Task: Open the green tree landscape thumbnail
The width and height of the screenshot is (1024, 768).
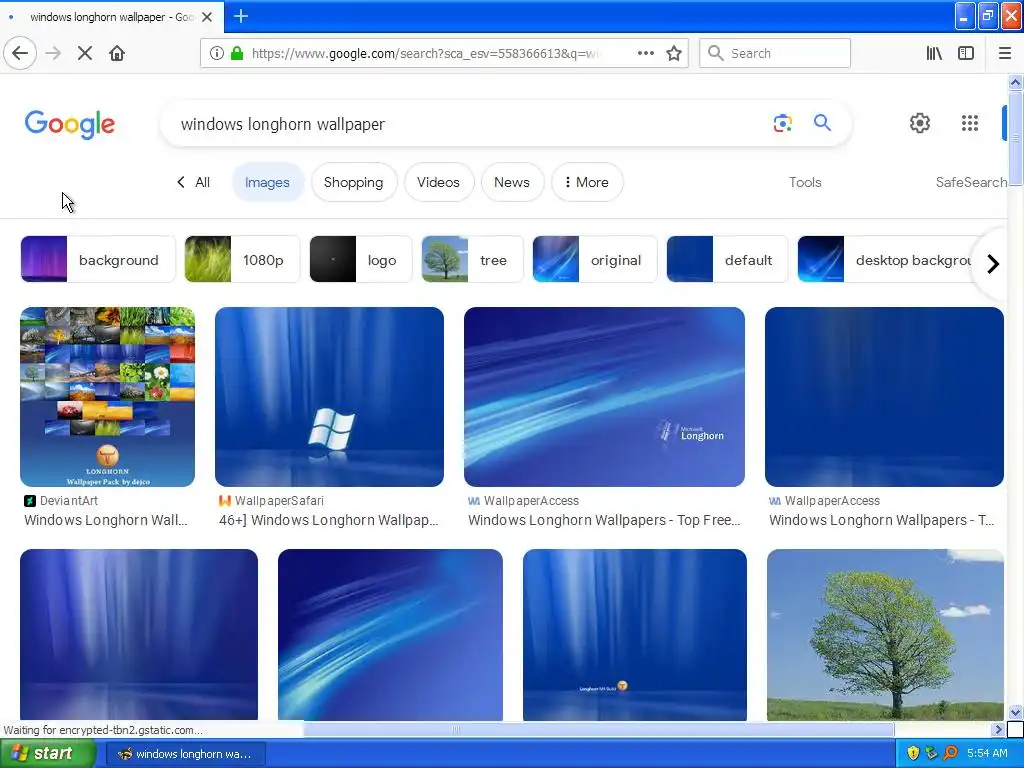Action: (886, 634)
